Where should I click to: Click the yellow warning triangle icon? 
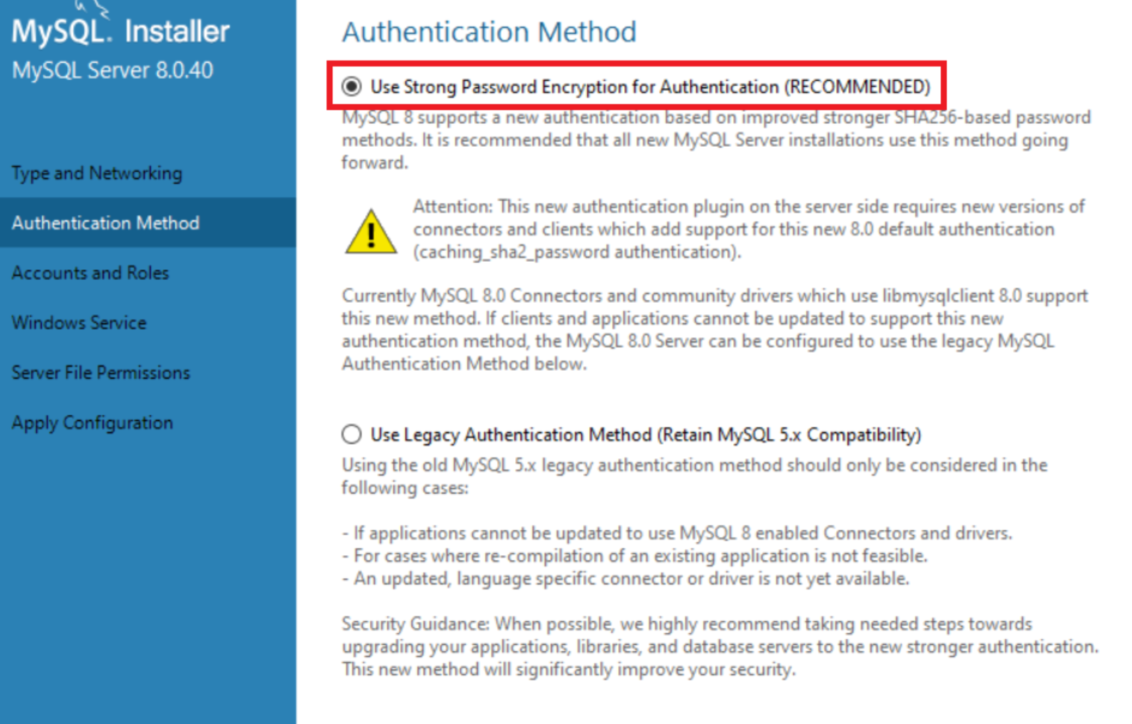coord(371,232)
